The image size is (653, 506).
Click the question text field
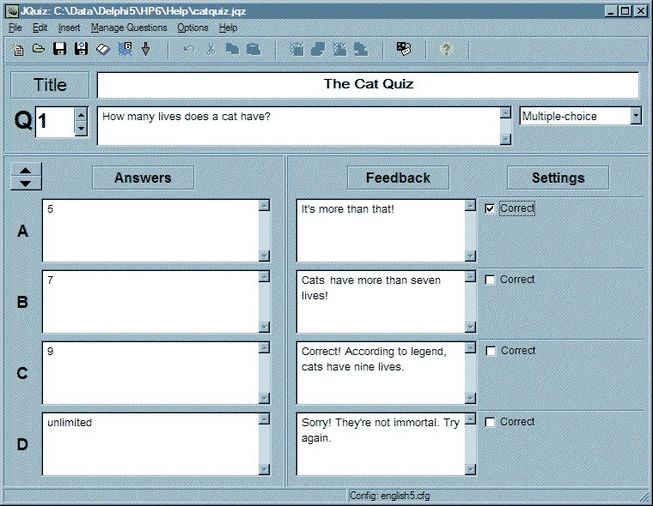pos(298,126)
